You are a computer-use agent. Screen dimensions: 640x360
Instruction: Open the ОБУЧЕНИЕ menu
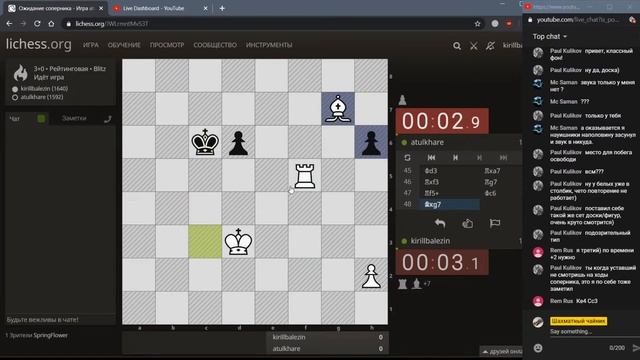[x=124, y=45]
